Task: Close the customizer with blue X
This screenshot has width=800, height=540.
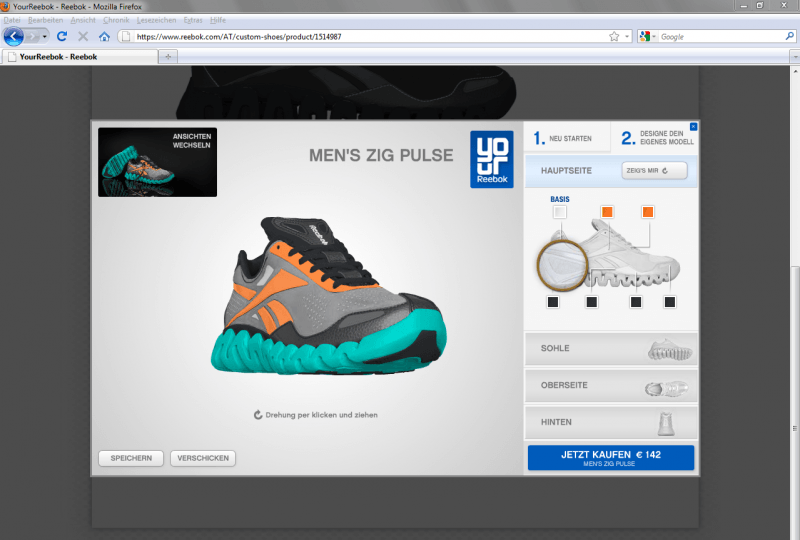Action: point(693,127)
